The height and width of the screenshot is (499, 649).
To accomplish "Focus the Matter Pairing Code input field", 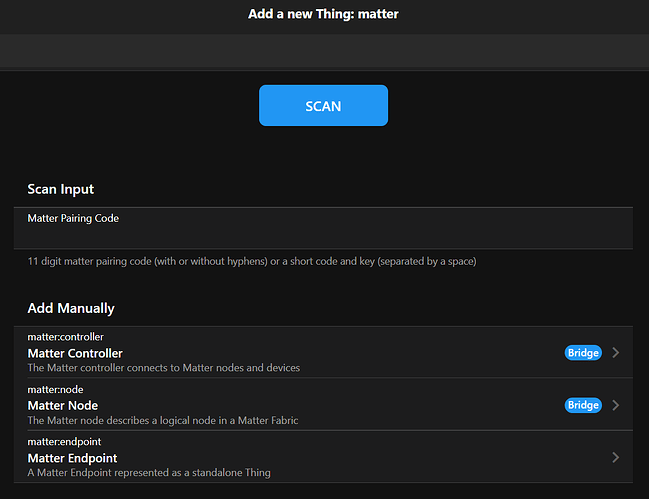I will pos(323,234).
